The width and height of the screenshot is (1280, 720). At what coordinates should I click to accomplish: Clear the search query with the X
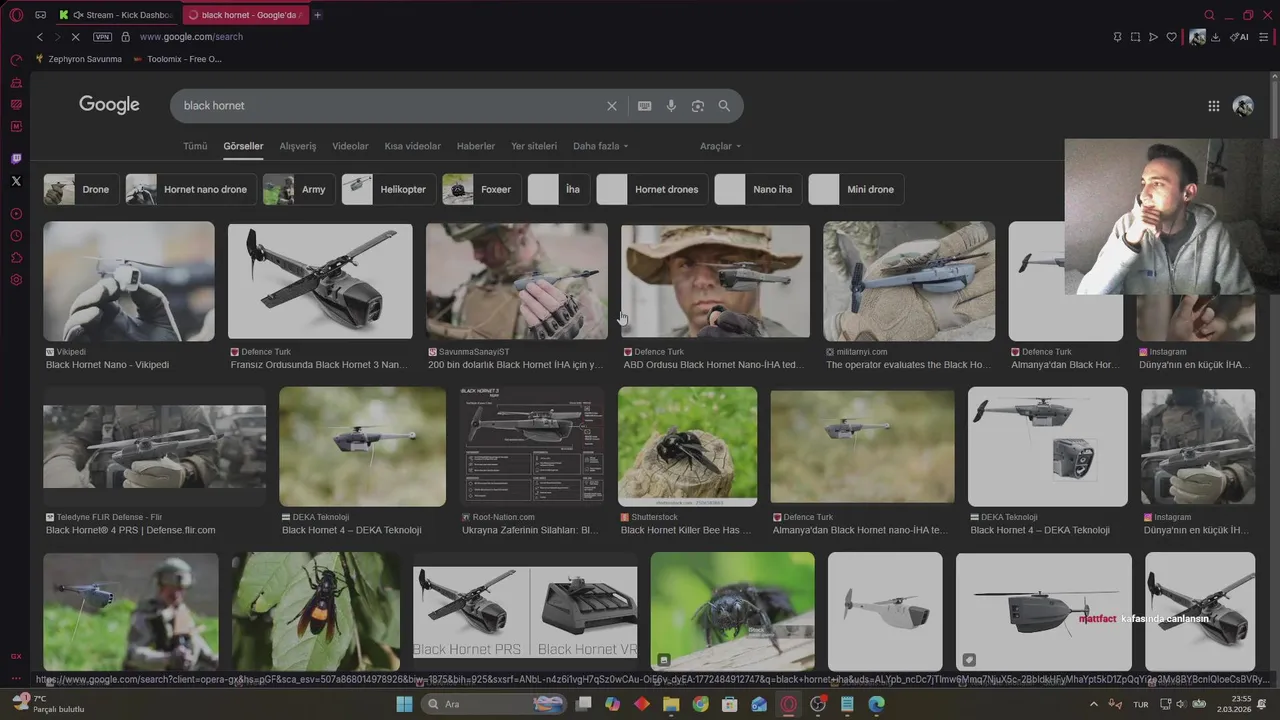coord(612,106)
